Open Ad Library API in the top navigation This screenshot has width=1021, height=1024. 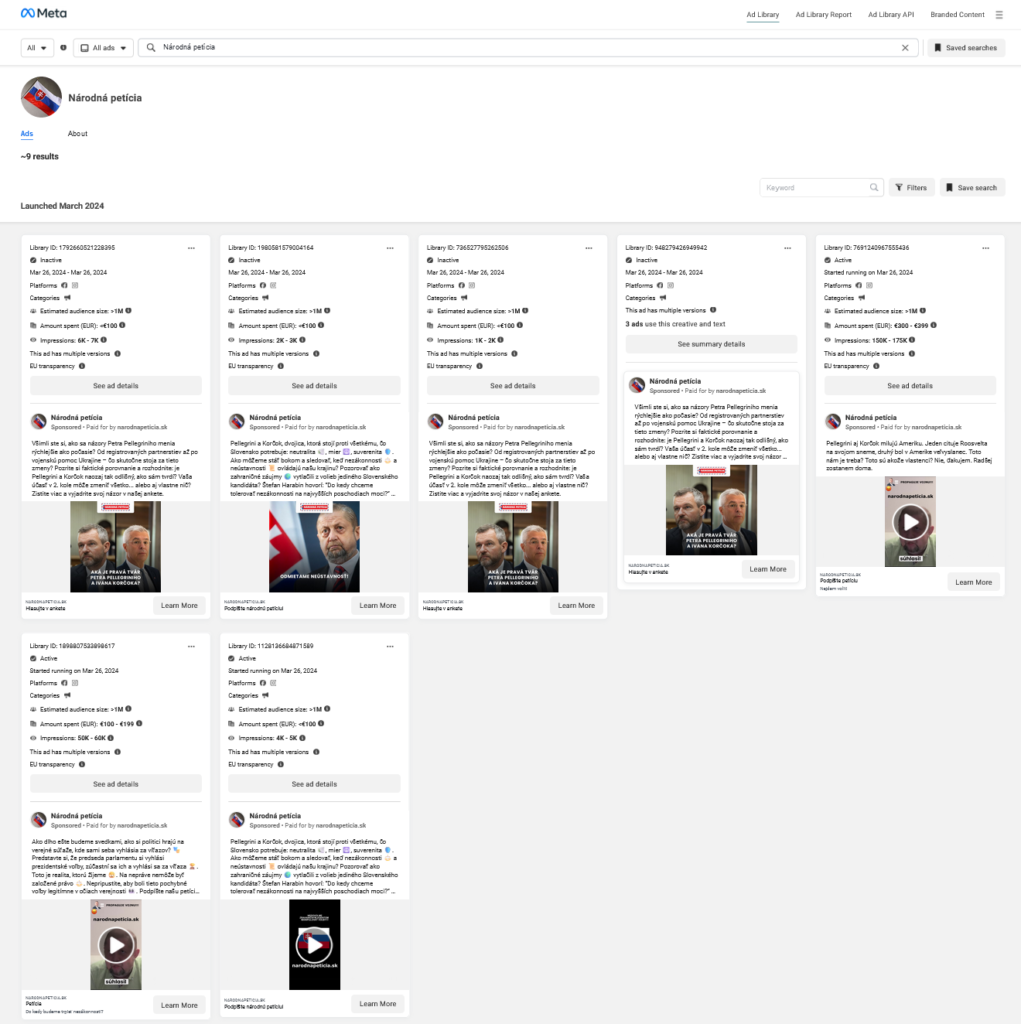(891, 14)
